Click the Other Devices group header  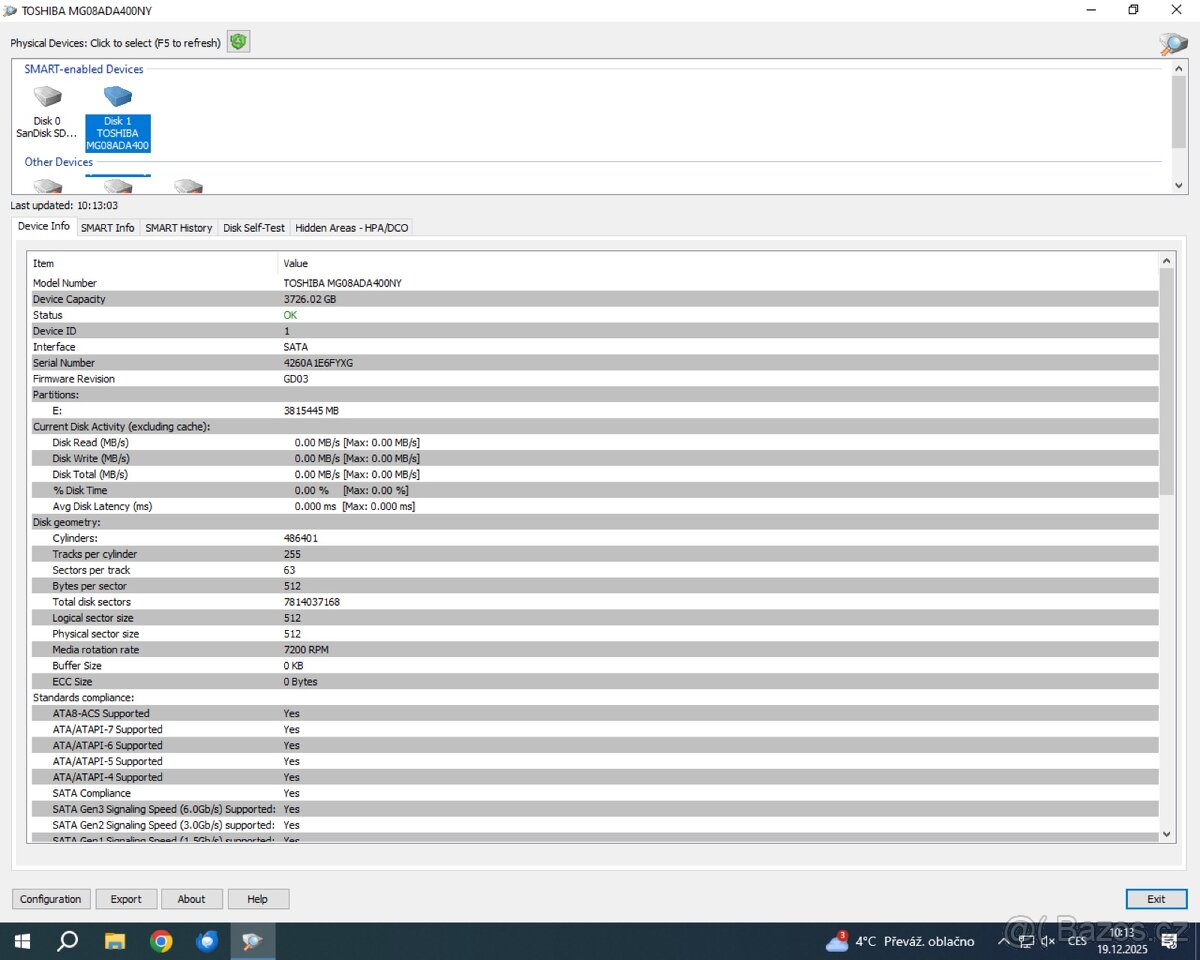point(59,162)
